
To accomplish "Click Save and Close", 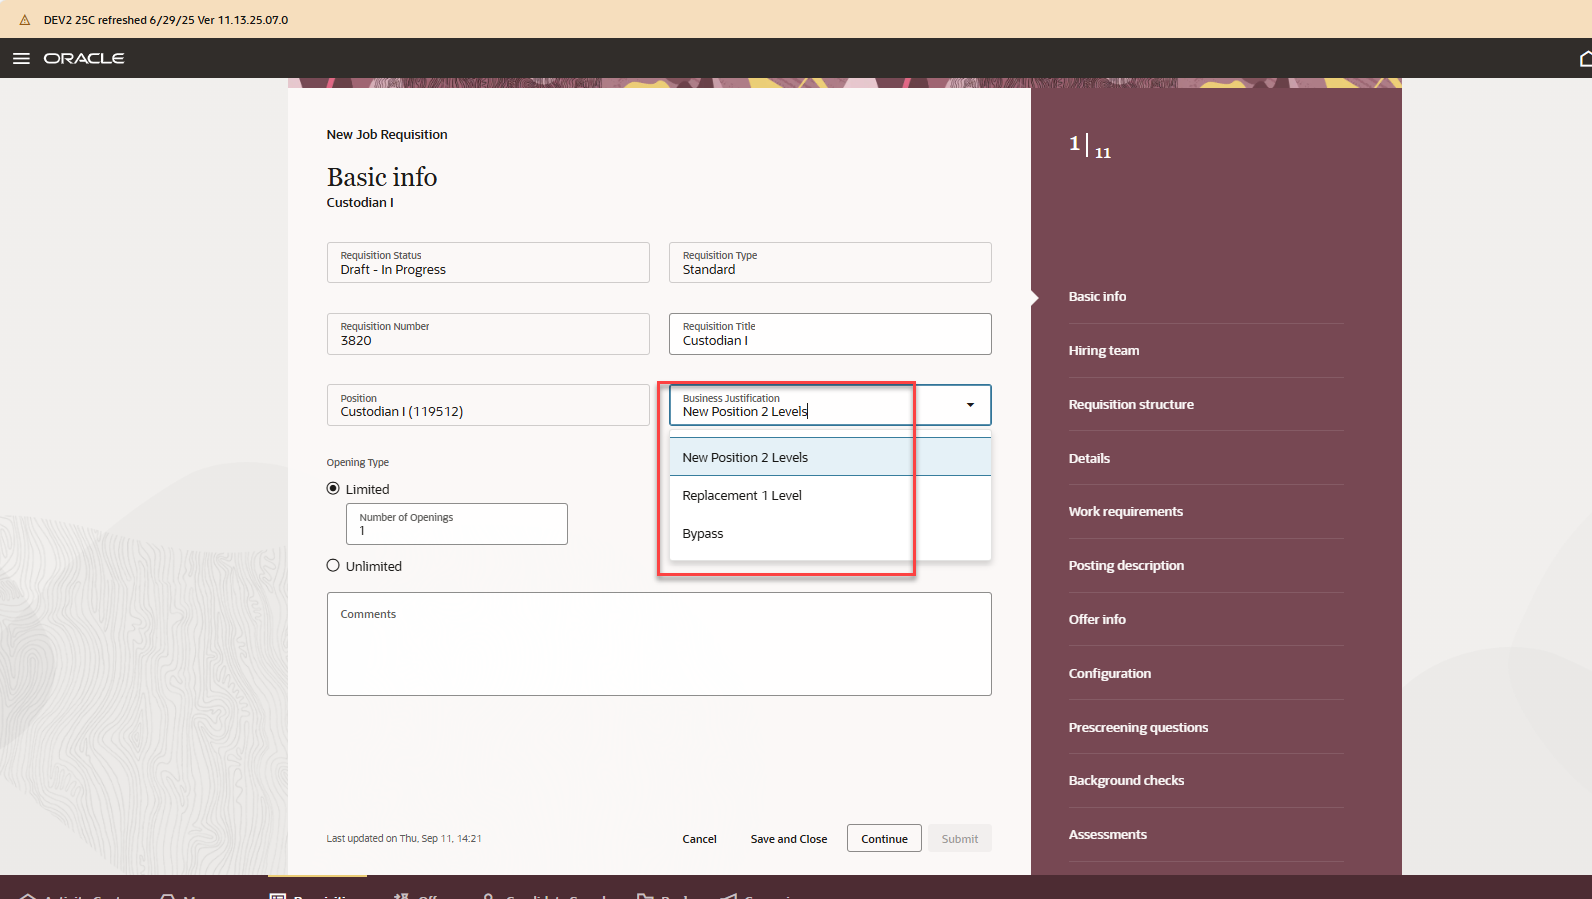I will point(789,839).
